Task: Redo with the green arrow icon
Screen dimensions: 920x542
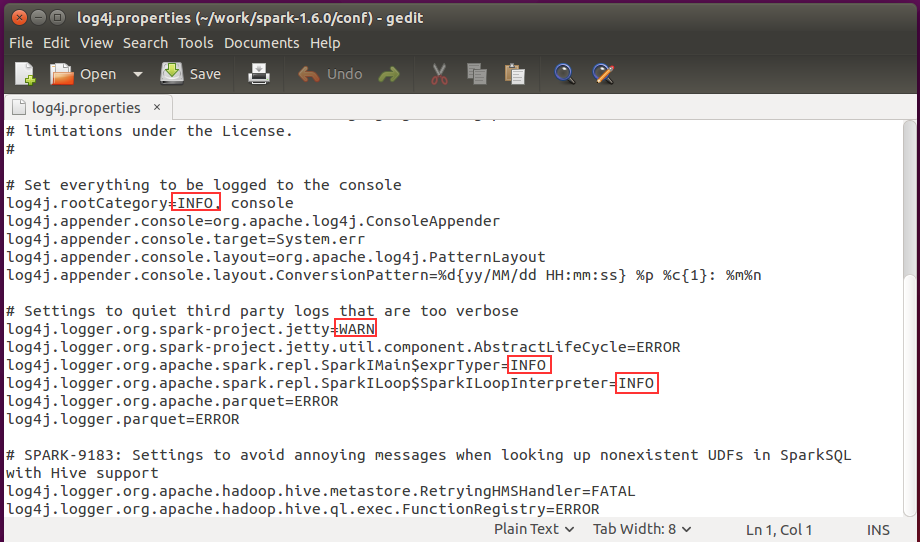Action: click(x=389, y=74)
